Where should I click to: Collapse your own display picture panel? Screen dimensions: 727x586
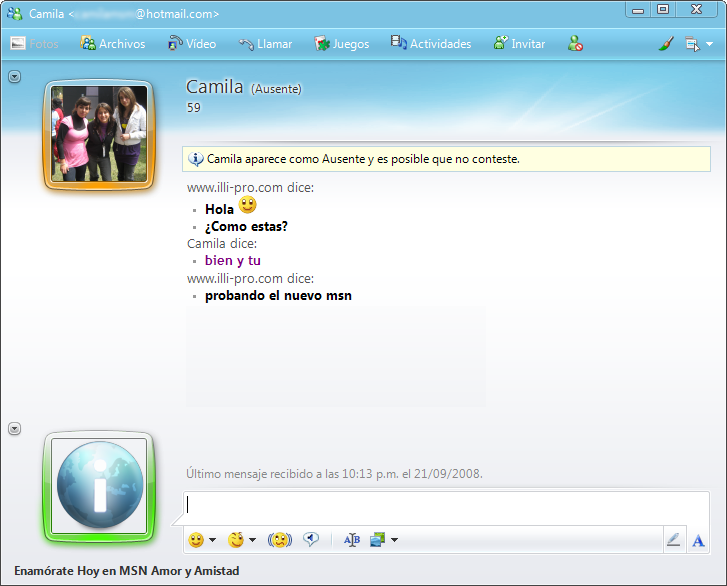(14, 428)
